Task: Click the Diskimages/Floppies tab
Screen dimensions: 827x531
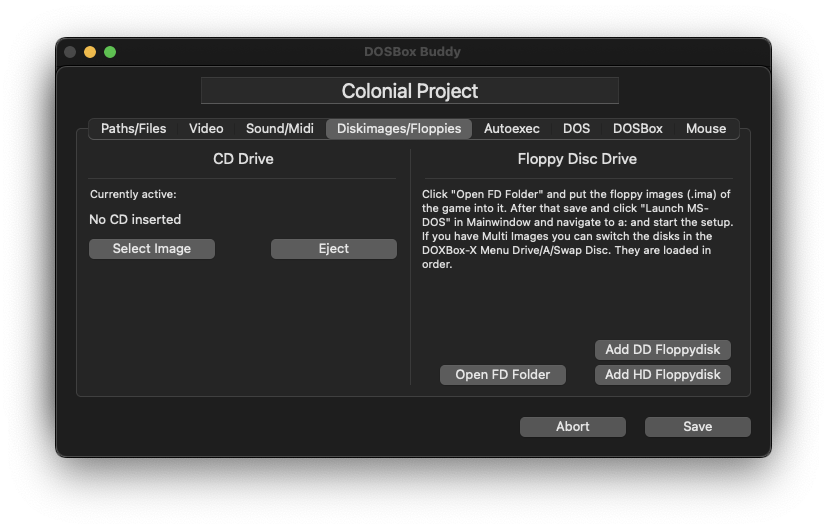Action: [399, 129]
